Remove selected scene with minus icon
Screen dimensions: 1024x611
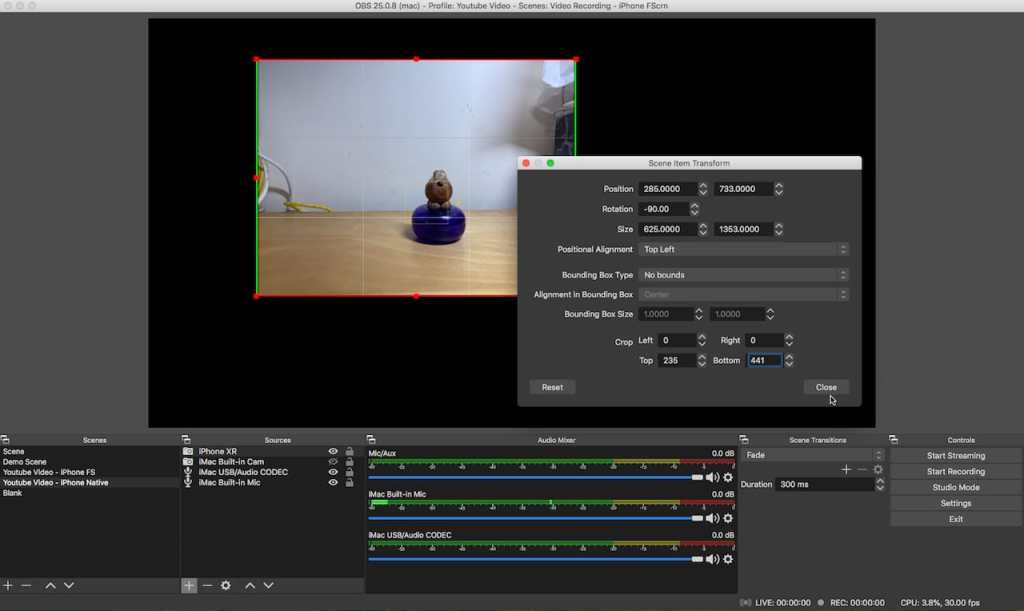[x=26, y=585]
